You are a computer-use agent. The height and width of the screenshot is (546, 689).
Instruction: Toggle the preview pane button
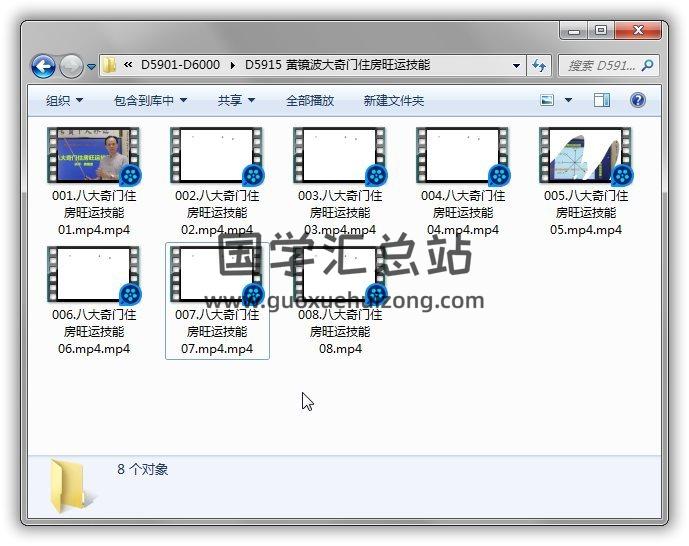point(602,101)
